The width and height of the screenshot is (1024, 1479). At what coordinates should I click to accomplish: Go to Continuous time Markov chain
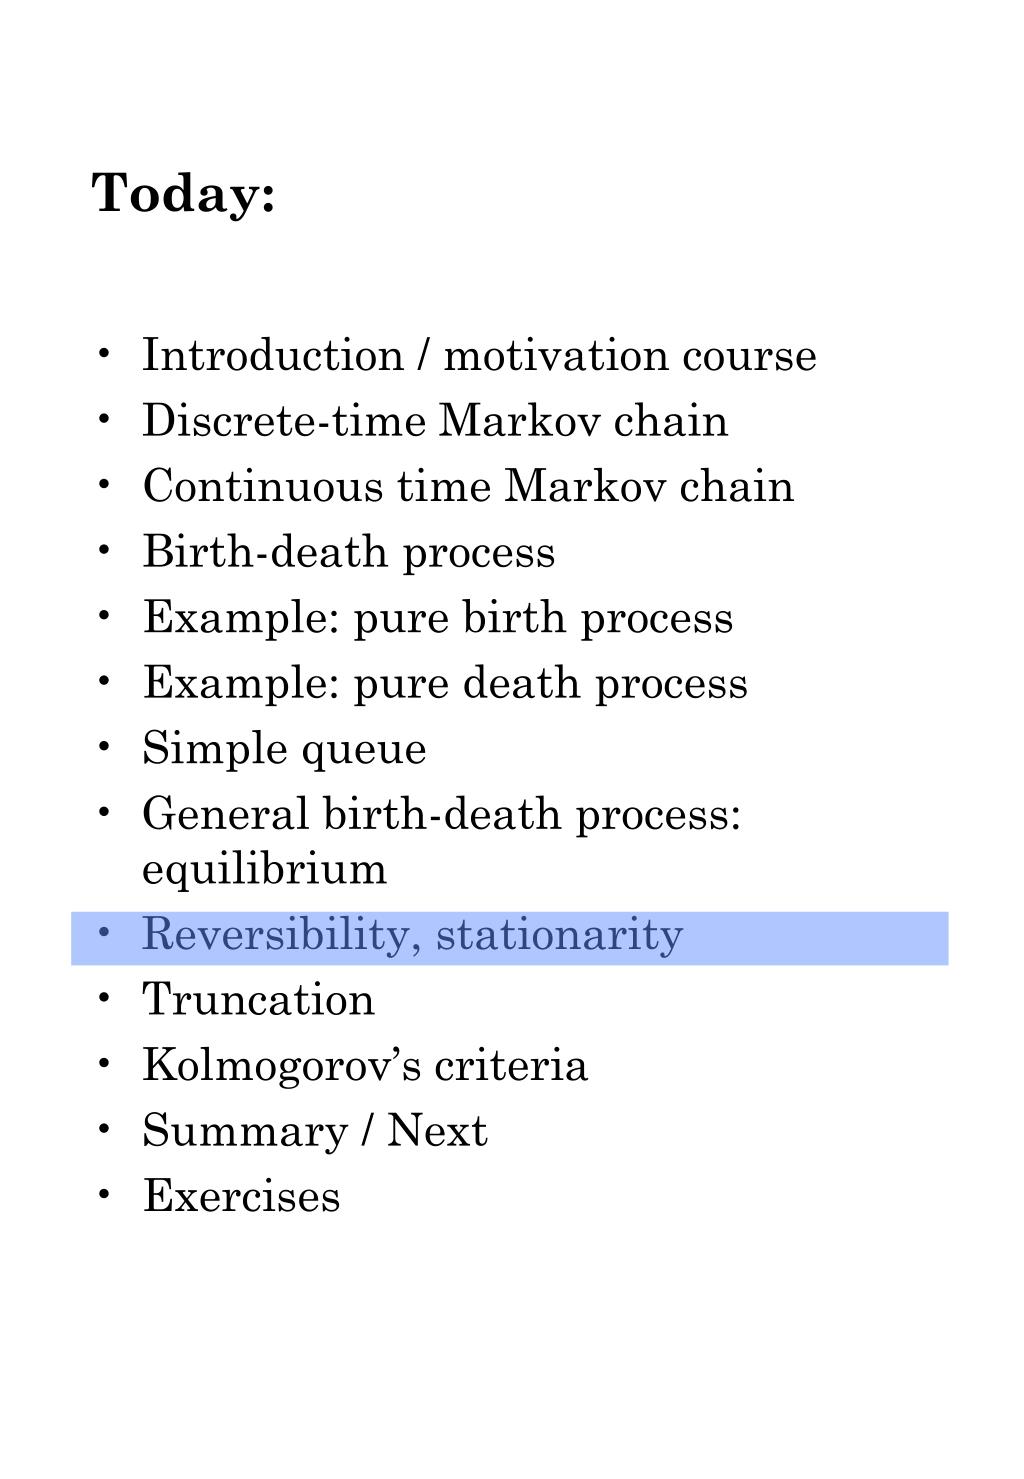468,486
